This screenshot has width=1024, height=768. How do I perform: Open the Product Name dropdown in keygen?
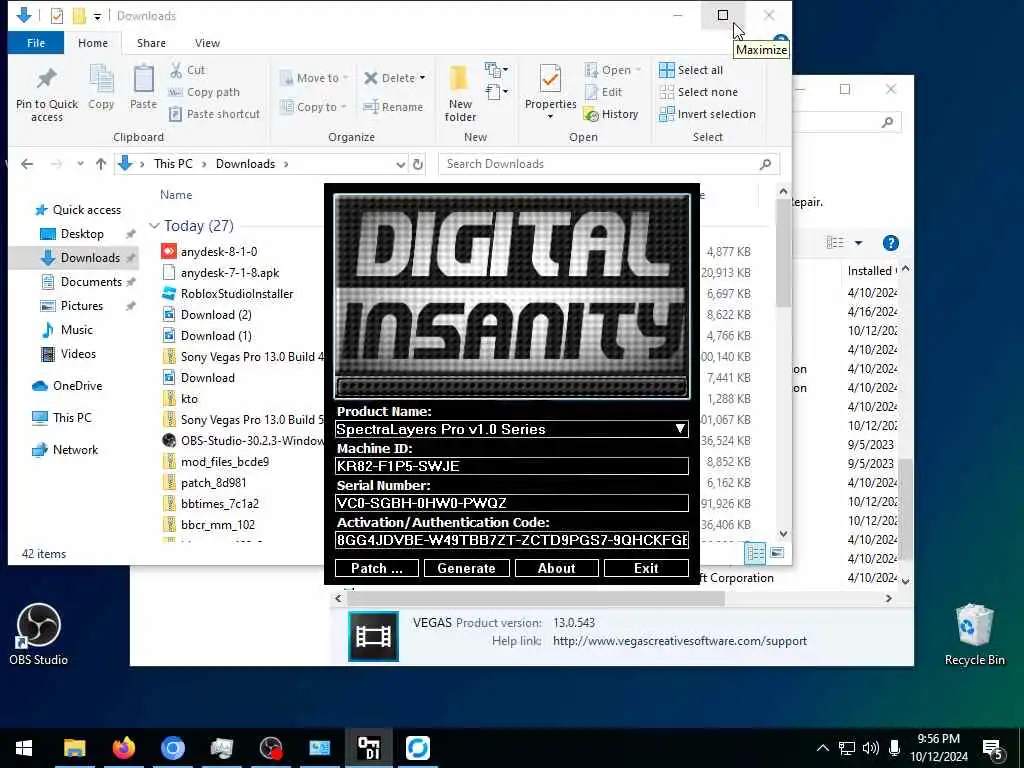[x=680, y=429]
